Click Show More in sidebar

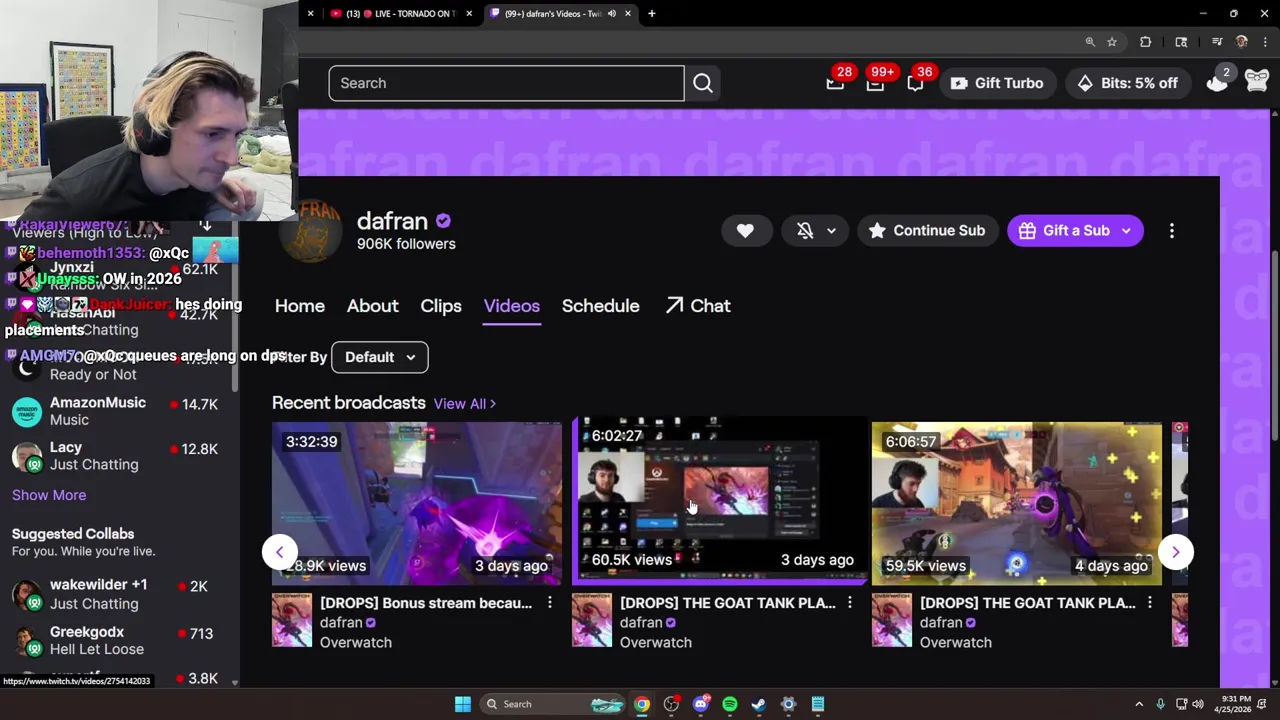(x=49, y=495)
